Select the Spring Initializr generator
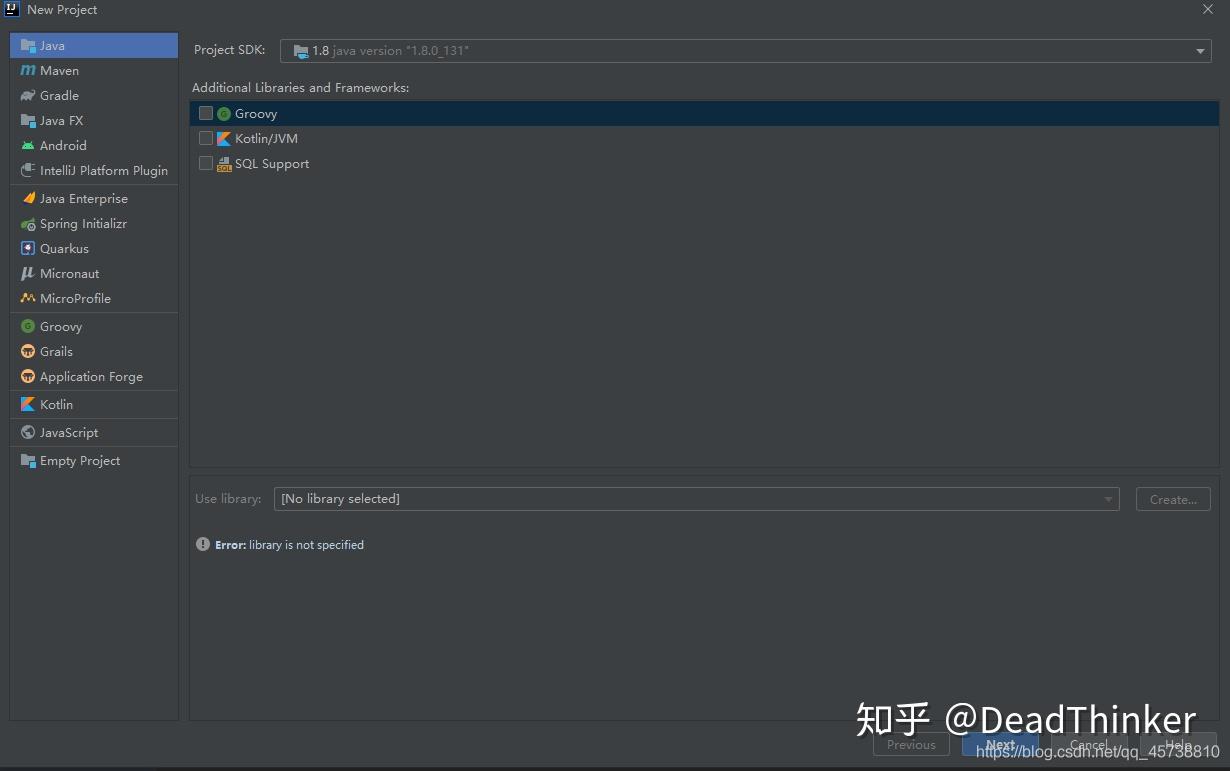This screenshot has height=771, width=1230. [82, 223]
